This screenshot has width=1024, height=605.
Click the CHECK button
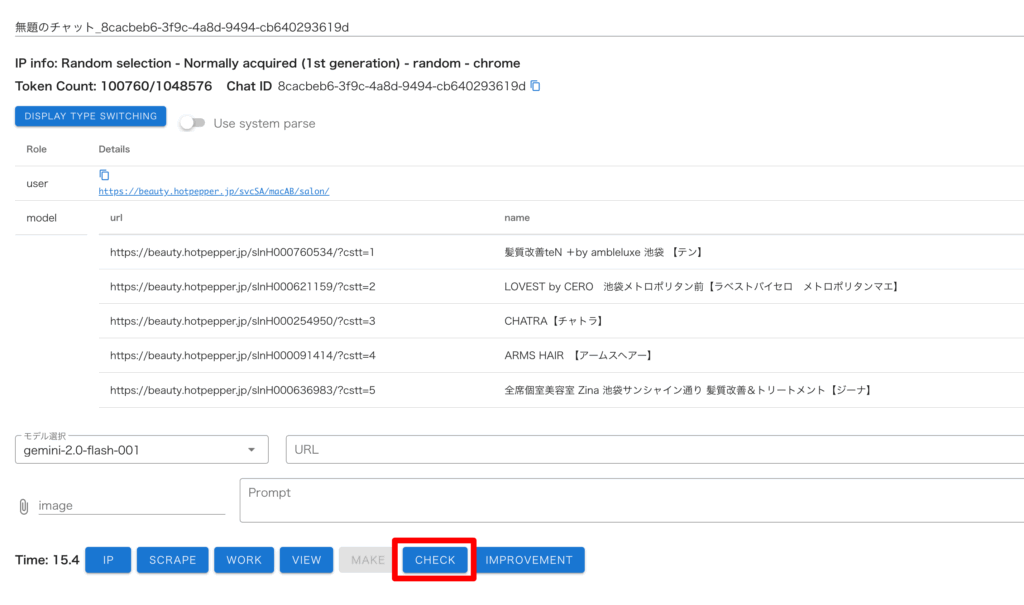coord(435,560)
